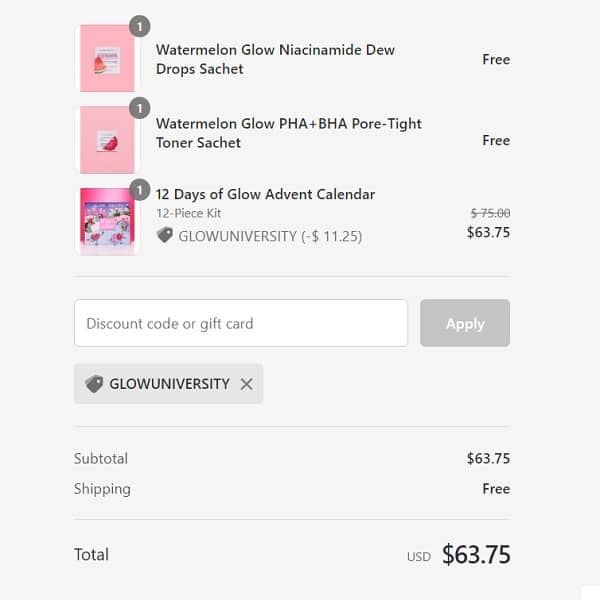Click the discount tag icon under Advent Calendar
Screen dimensions: 600x600
pyautogui.click(x=165, y=235)
